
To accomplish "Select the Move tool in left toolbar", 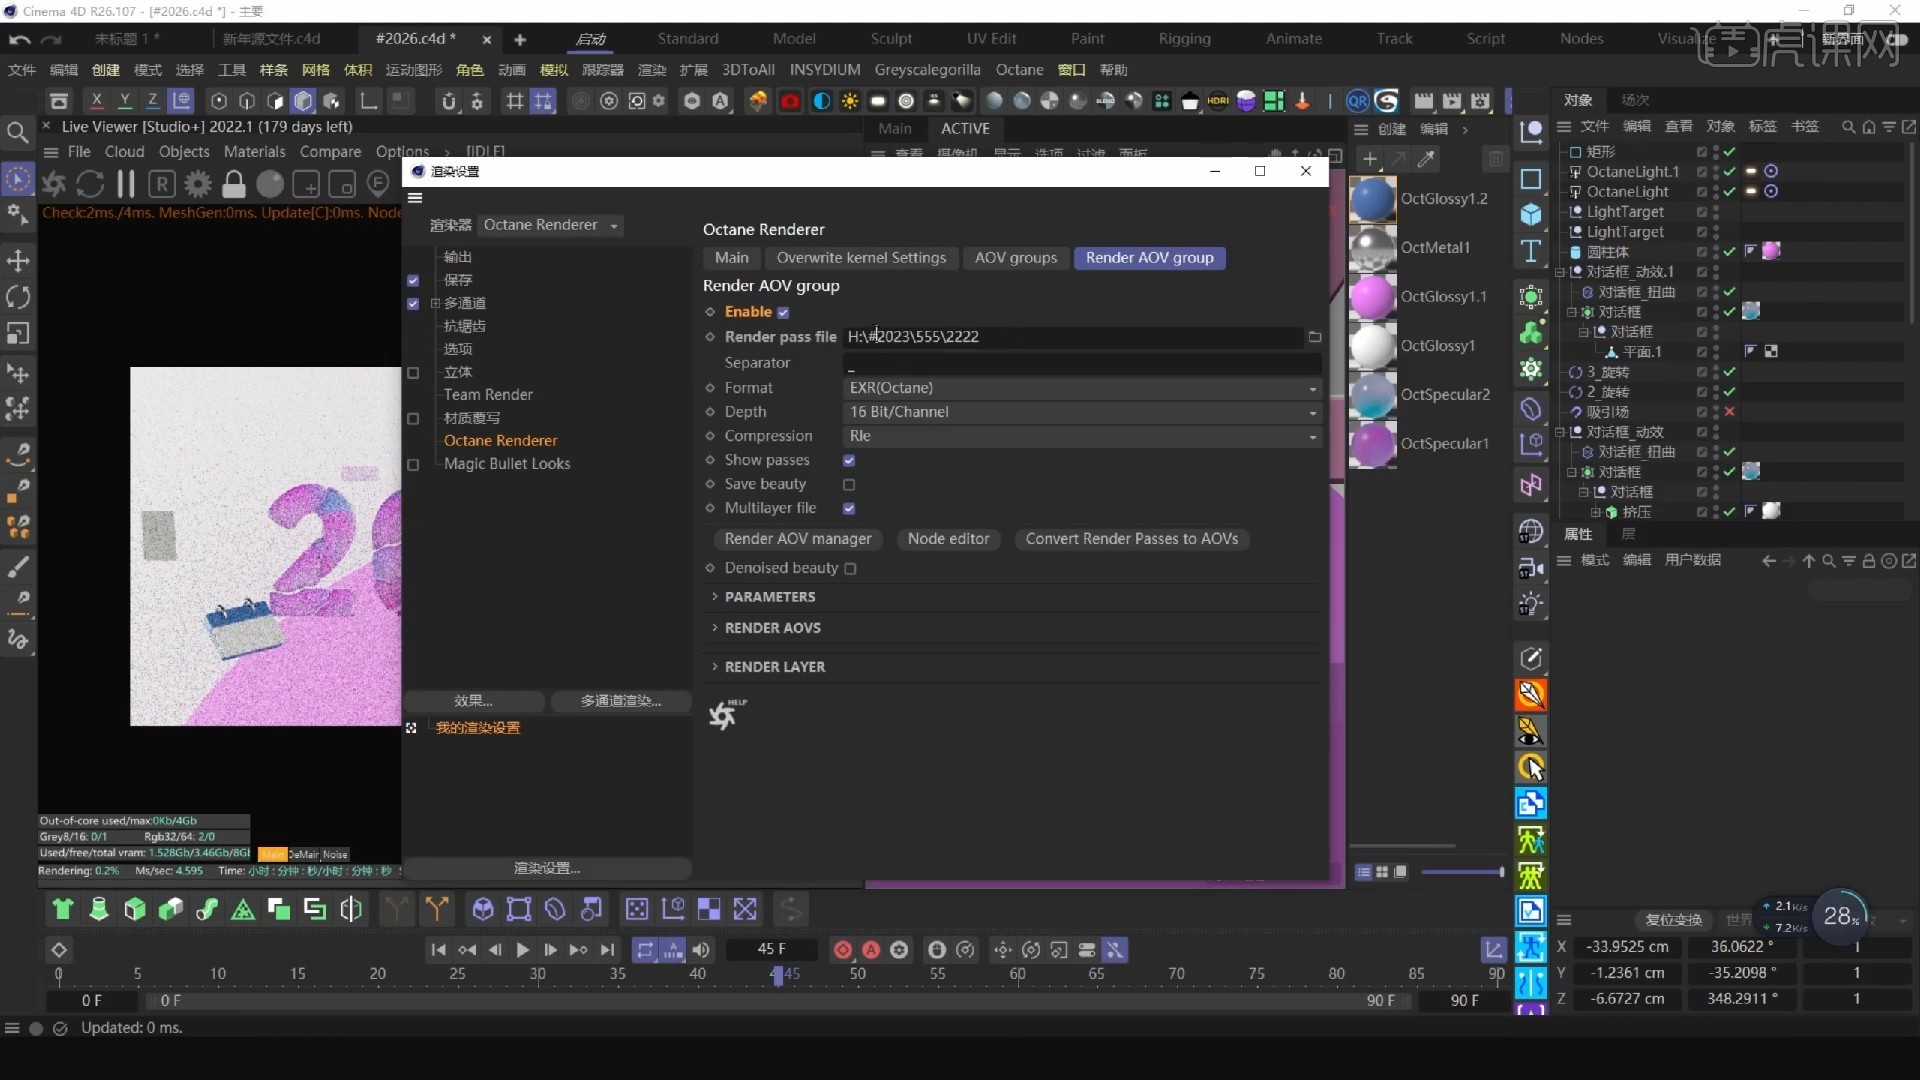I will (18, 261).
